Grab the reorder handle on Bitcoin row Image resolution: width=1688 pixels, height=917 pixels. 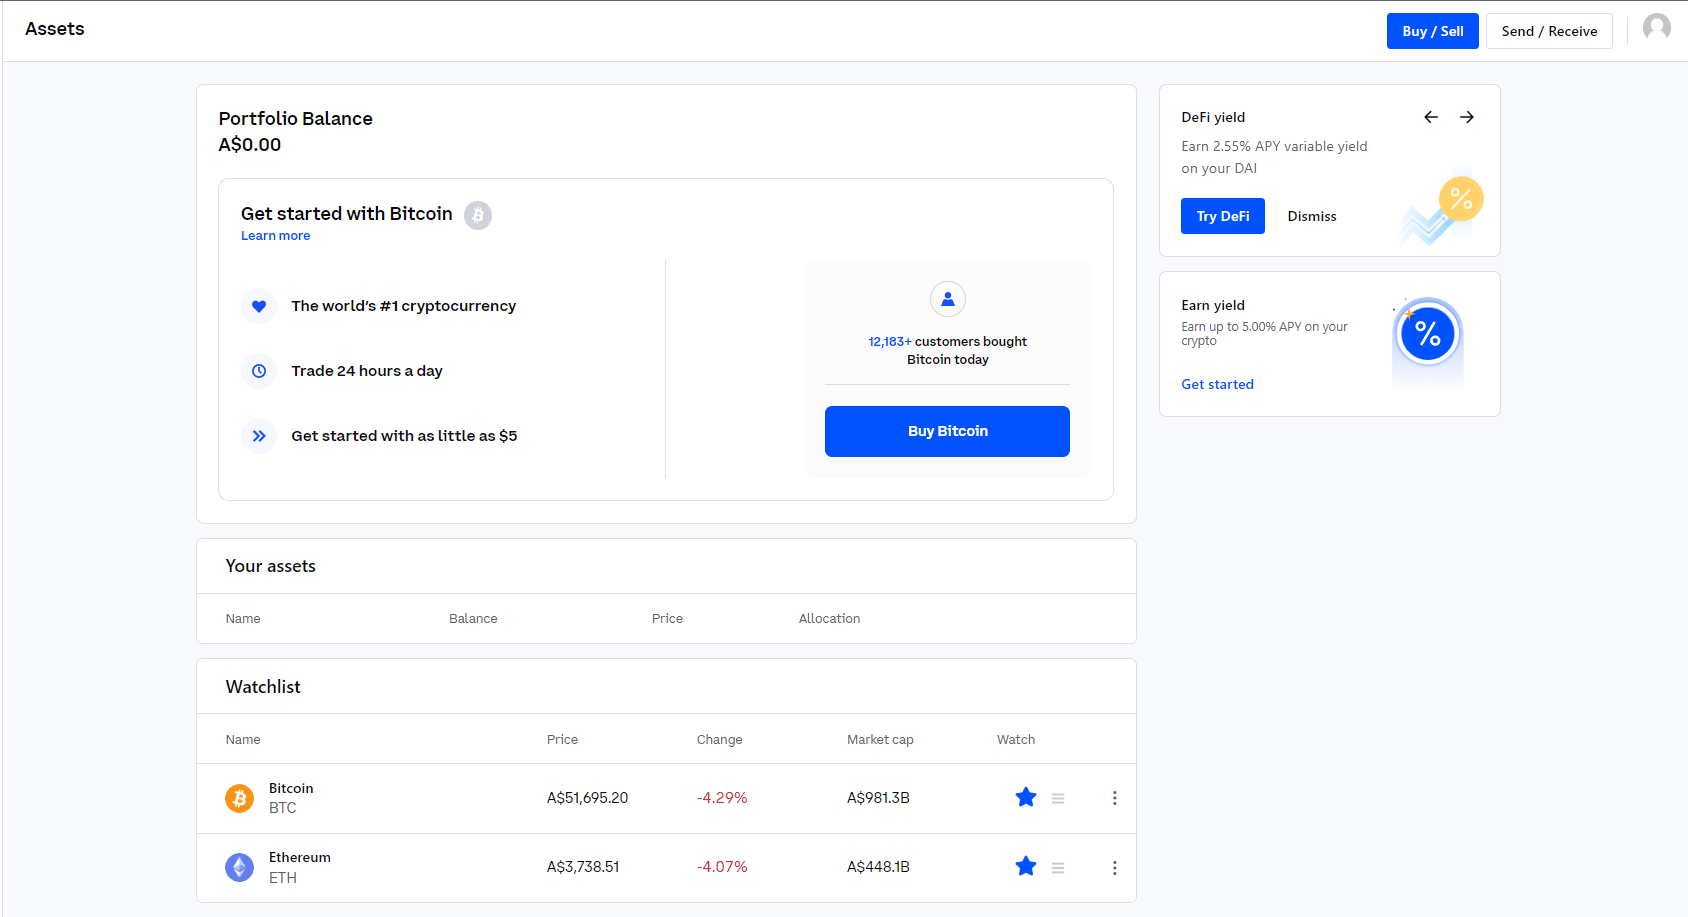(1058, 798)
